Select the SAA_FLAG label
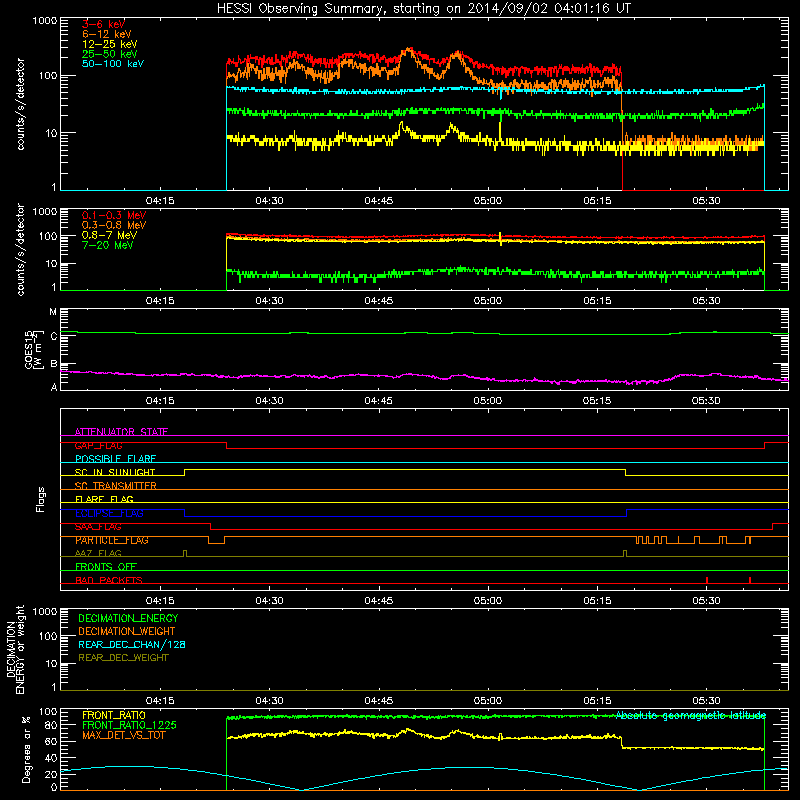The height and width of the screenshot is (800, 800). coord(98,527)
